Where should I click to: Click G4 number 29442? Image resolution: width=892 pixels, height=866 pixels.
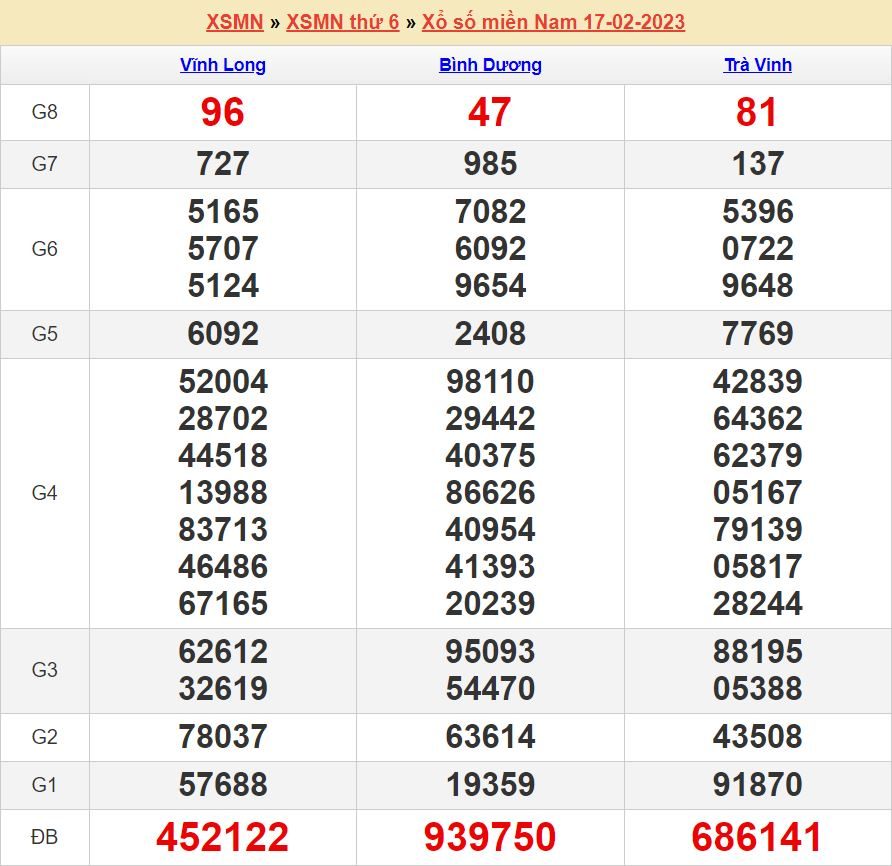click(x=490, y=419)
